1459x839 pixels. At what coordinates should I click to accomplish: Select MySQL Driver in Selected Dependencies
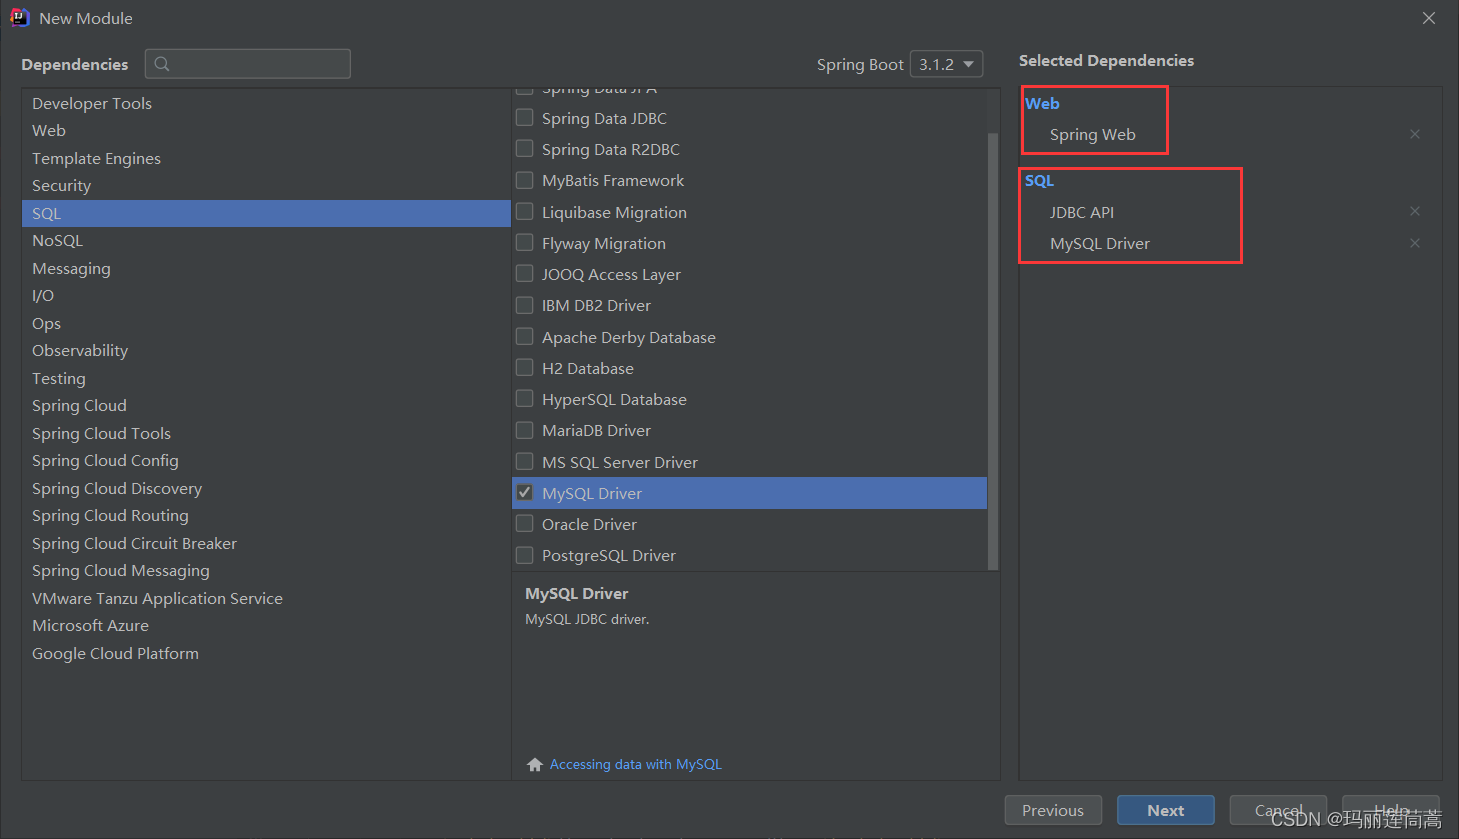click(x=1099, y=243)
